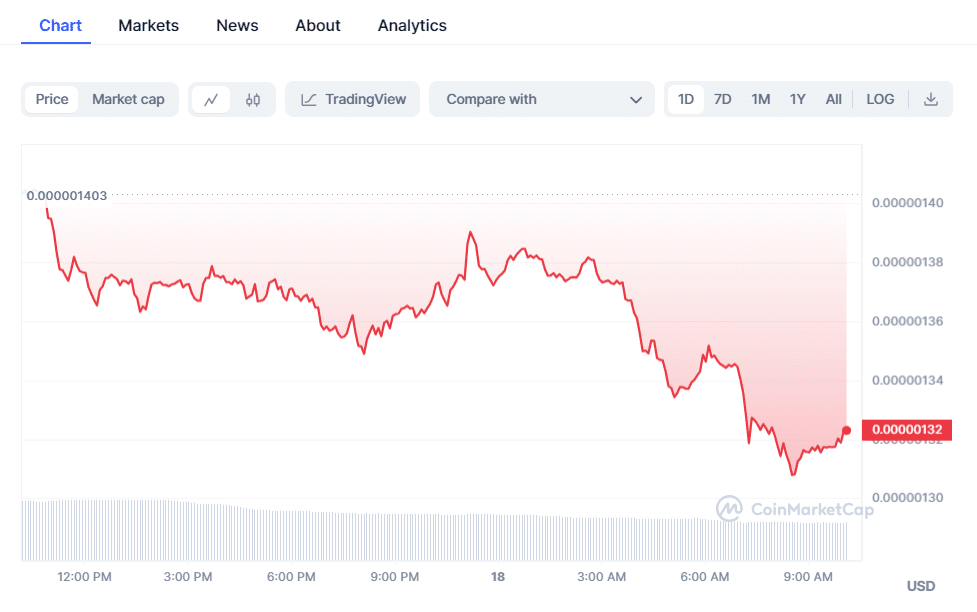
Task: Select the 1M time range
Action: point(760,99)
